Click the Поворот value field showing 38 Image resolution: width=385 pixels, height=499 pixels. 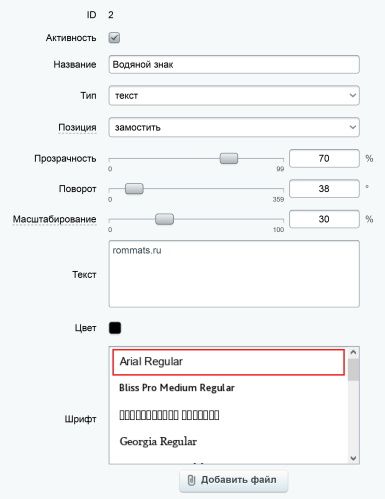coord(324,189)
